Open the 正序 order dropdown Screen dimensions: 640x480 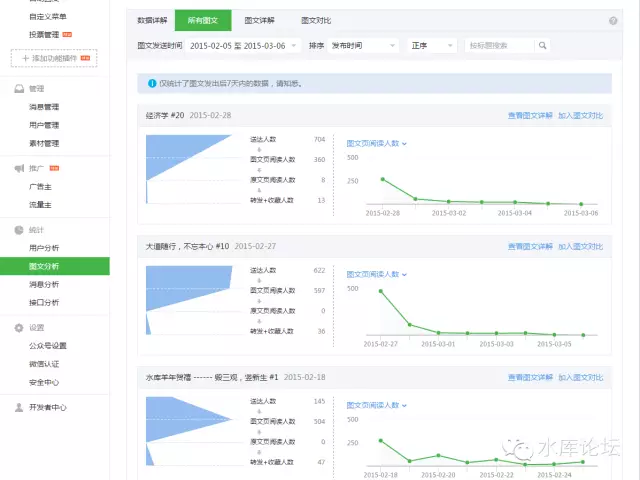(x=432, y=46)
